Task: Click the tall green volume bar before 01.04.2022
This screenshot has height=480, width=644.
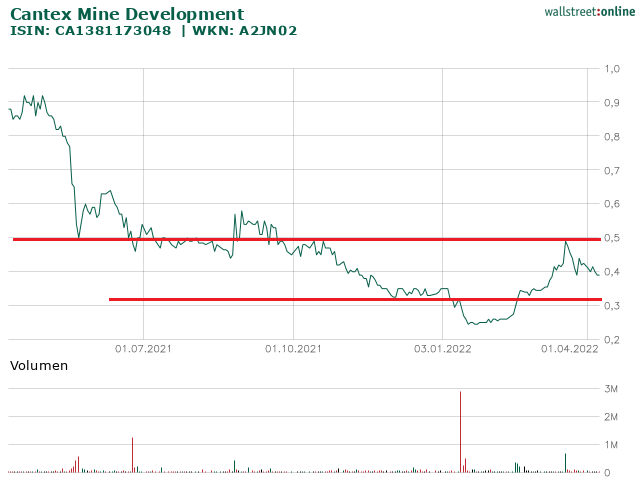Action: coord(565,463)
